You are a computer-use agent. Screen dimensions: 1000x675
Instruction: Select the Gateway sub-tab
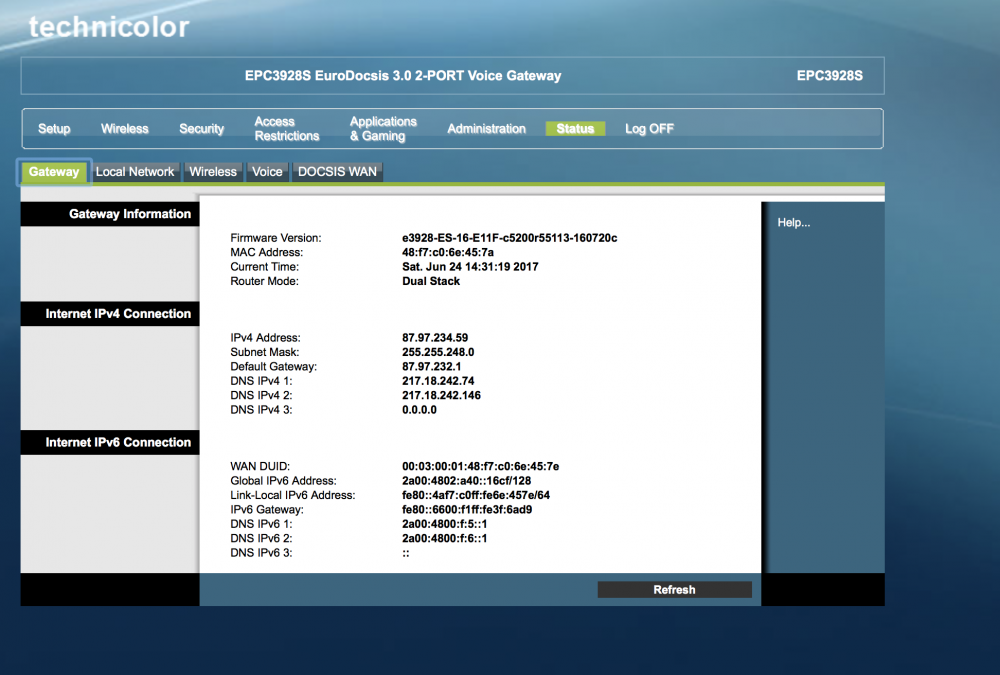[x=54, y=172]
